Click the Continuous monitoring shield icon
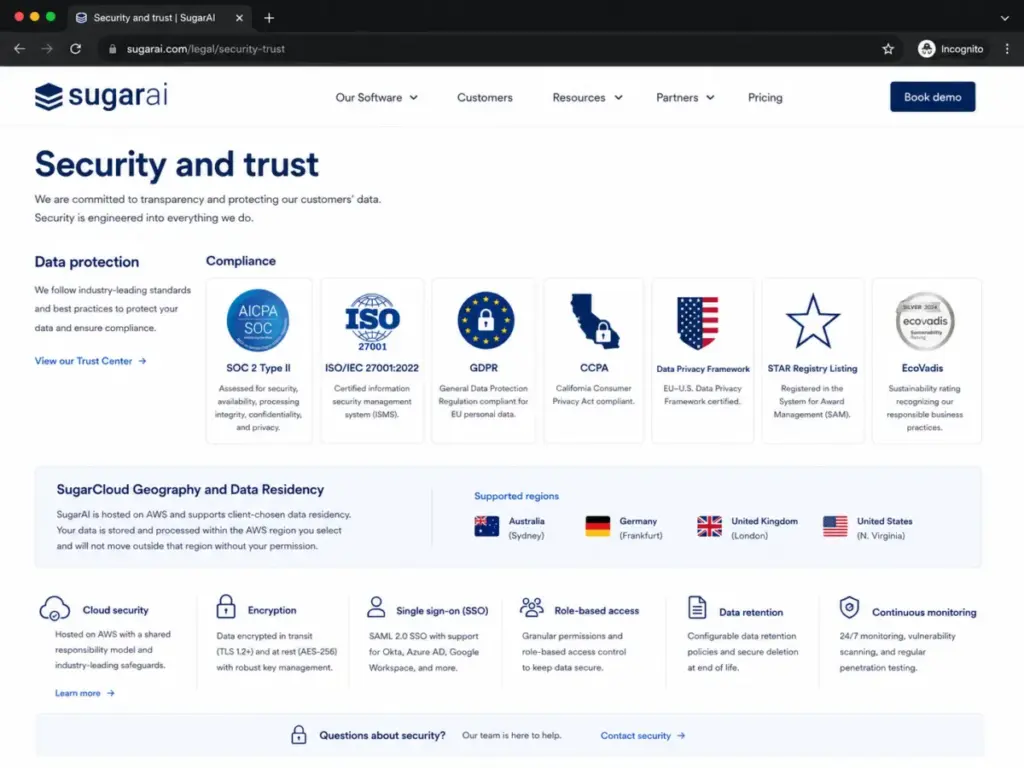The image size is (1024, 768). click(x=849, y=607)
